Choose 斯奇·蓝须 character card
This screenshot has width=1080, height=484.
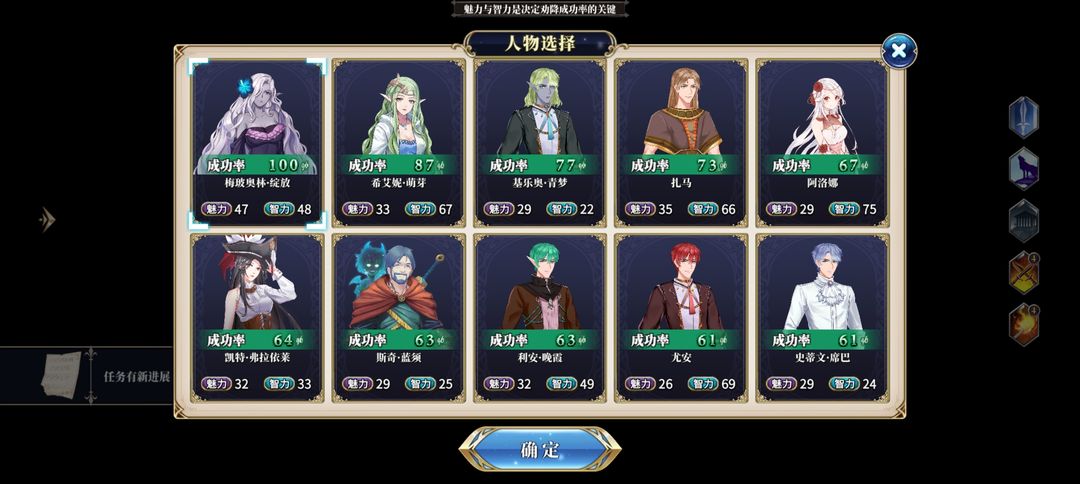pos(398,318)
